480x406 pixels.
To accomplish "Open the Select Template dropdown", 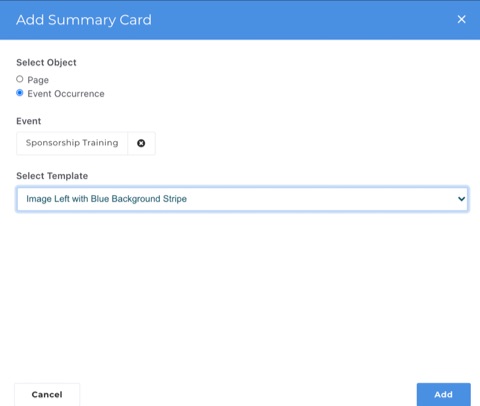I will click(x=242, y=199).
